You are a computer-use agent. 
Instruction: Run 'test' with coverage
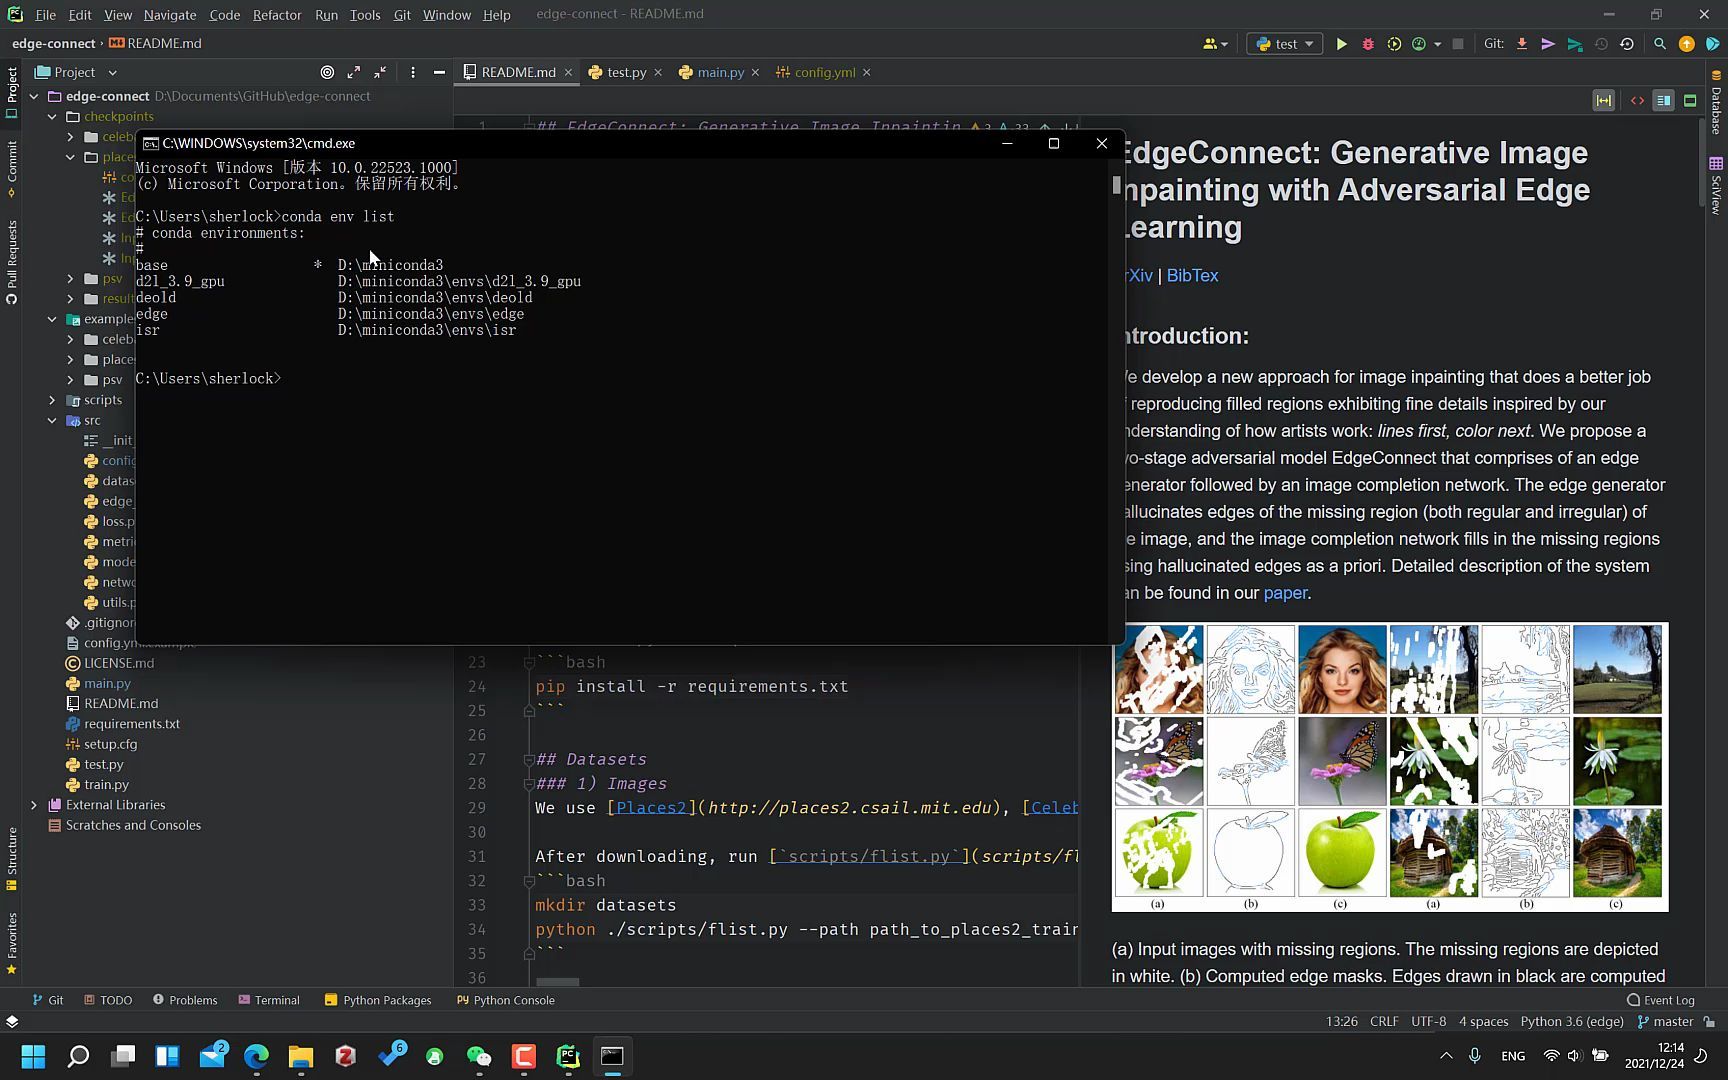coord(1394,44)
